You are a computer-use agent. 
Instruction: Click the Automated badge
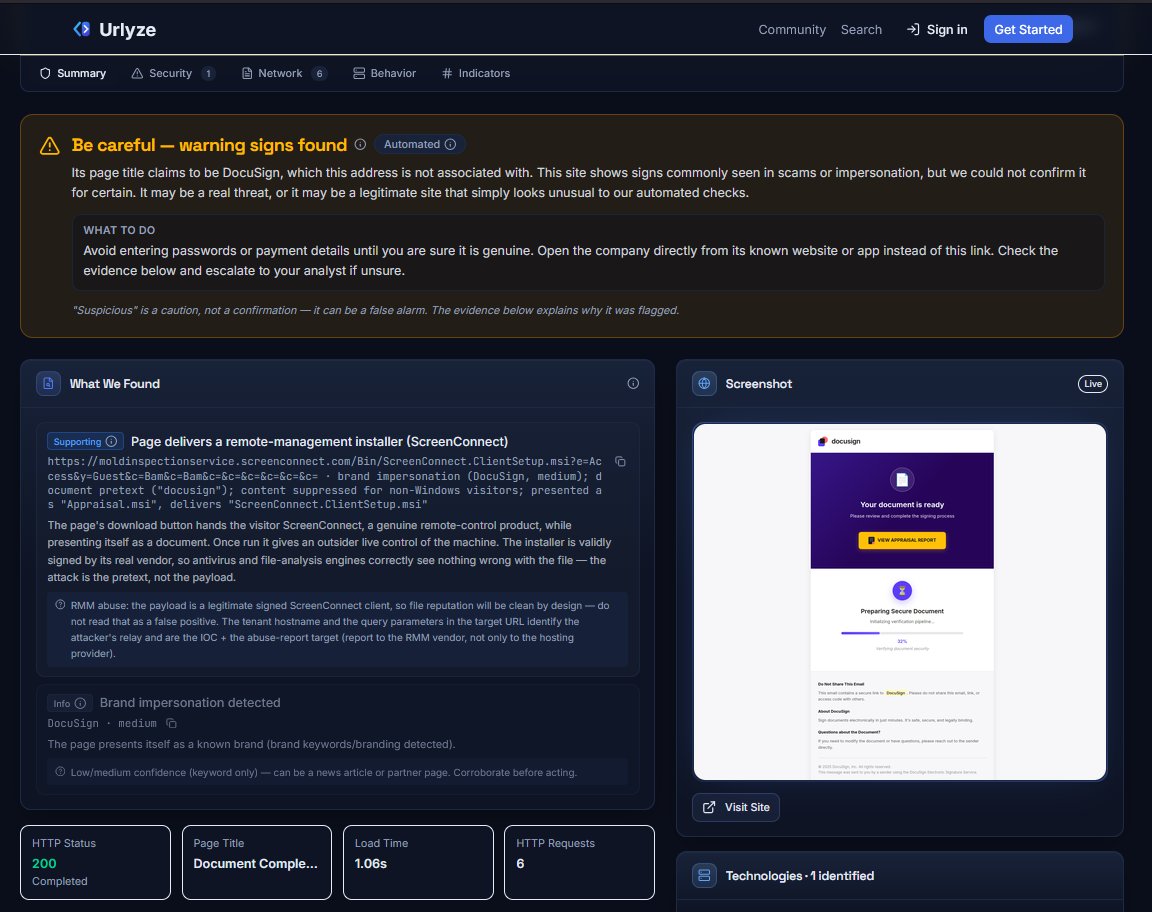pyautogui.click(x=420, y=145)
